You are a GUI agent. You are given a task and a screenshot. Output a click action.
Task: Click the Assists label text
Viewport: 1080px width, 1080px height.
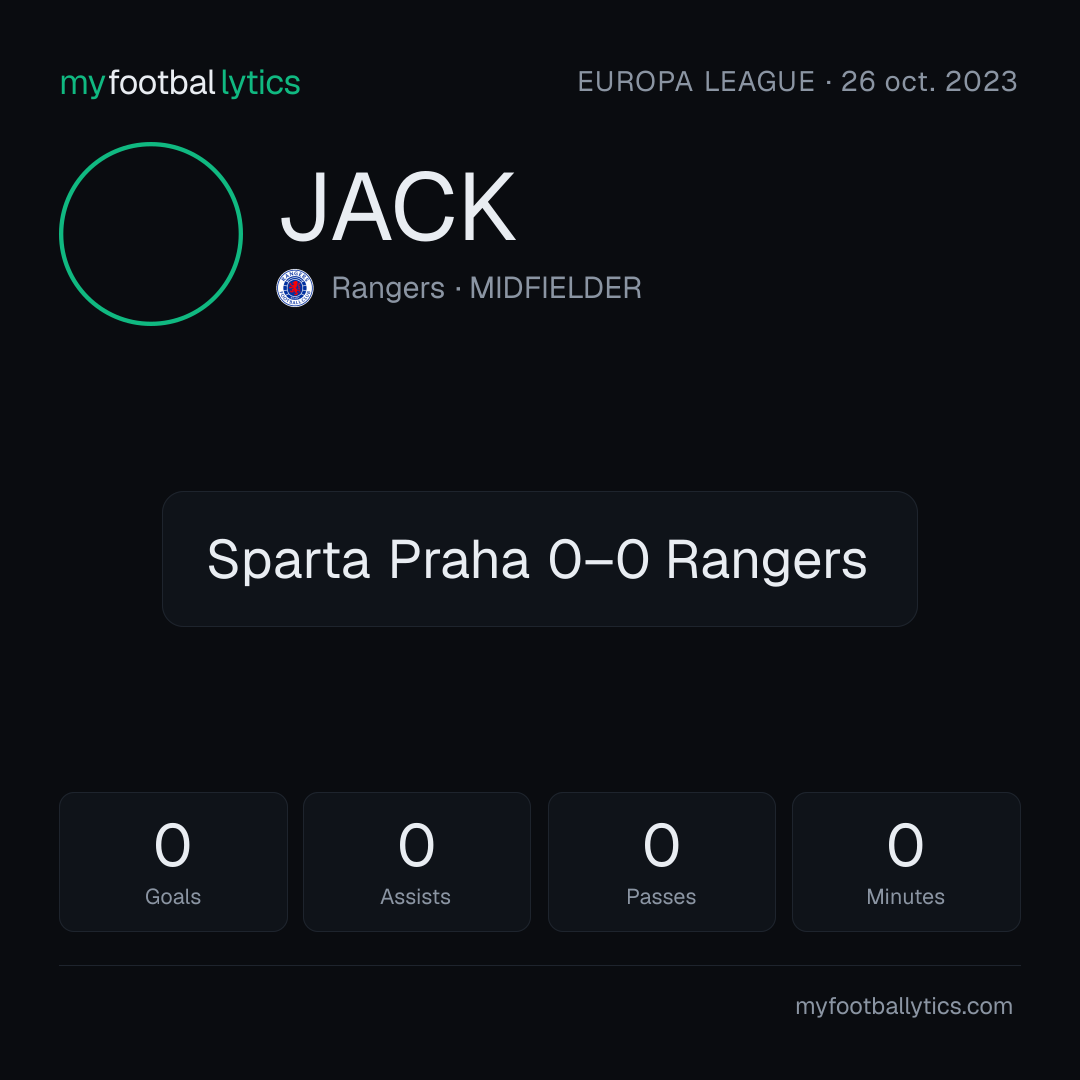point(415,897)
